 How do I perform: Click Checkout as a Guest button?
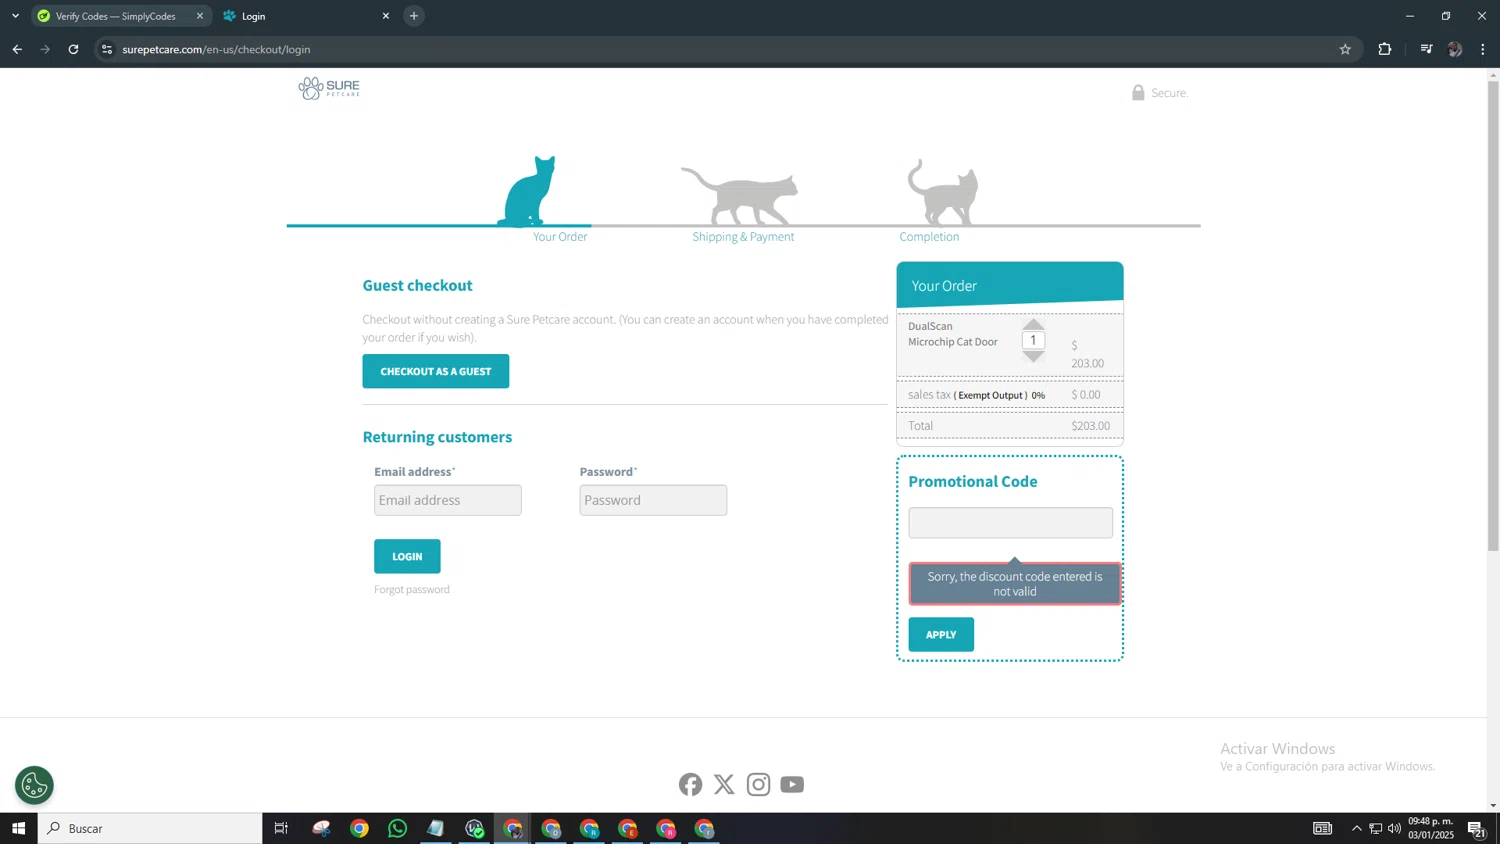436,371
